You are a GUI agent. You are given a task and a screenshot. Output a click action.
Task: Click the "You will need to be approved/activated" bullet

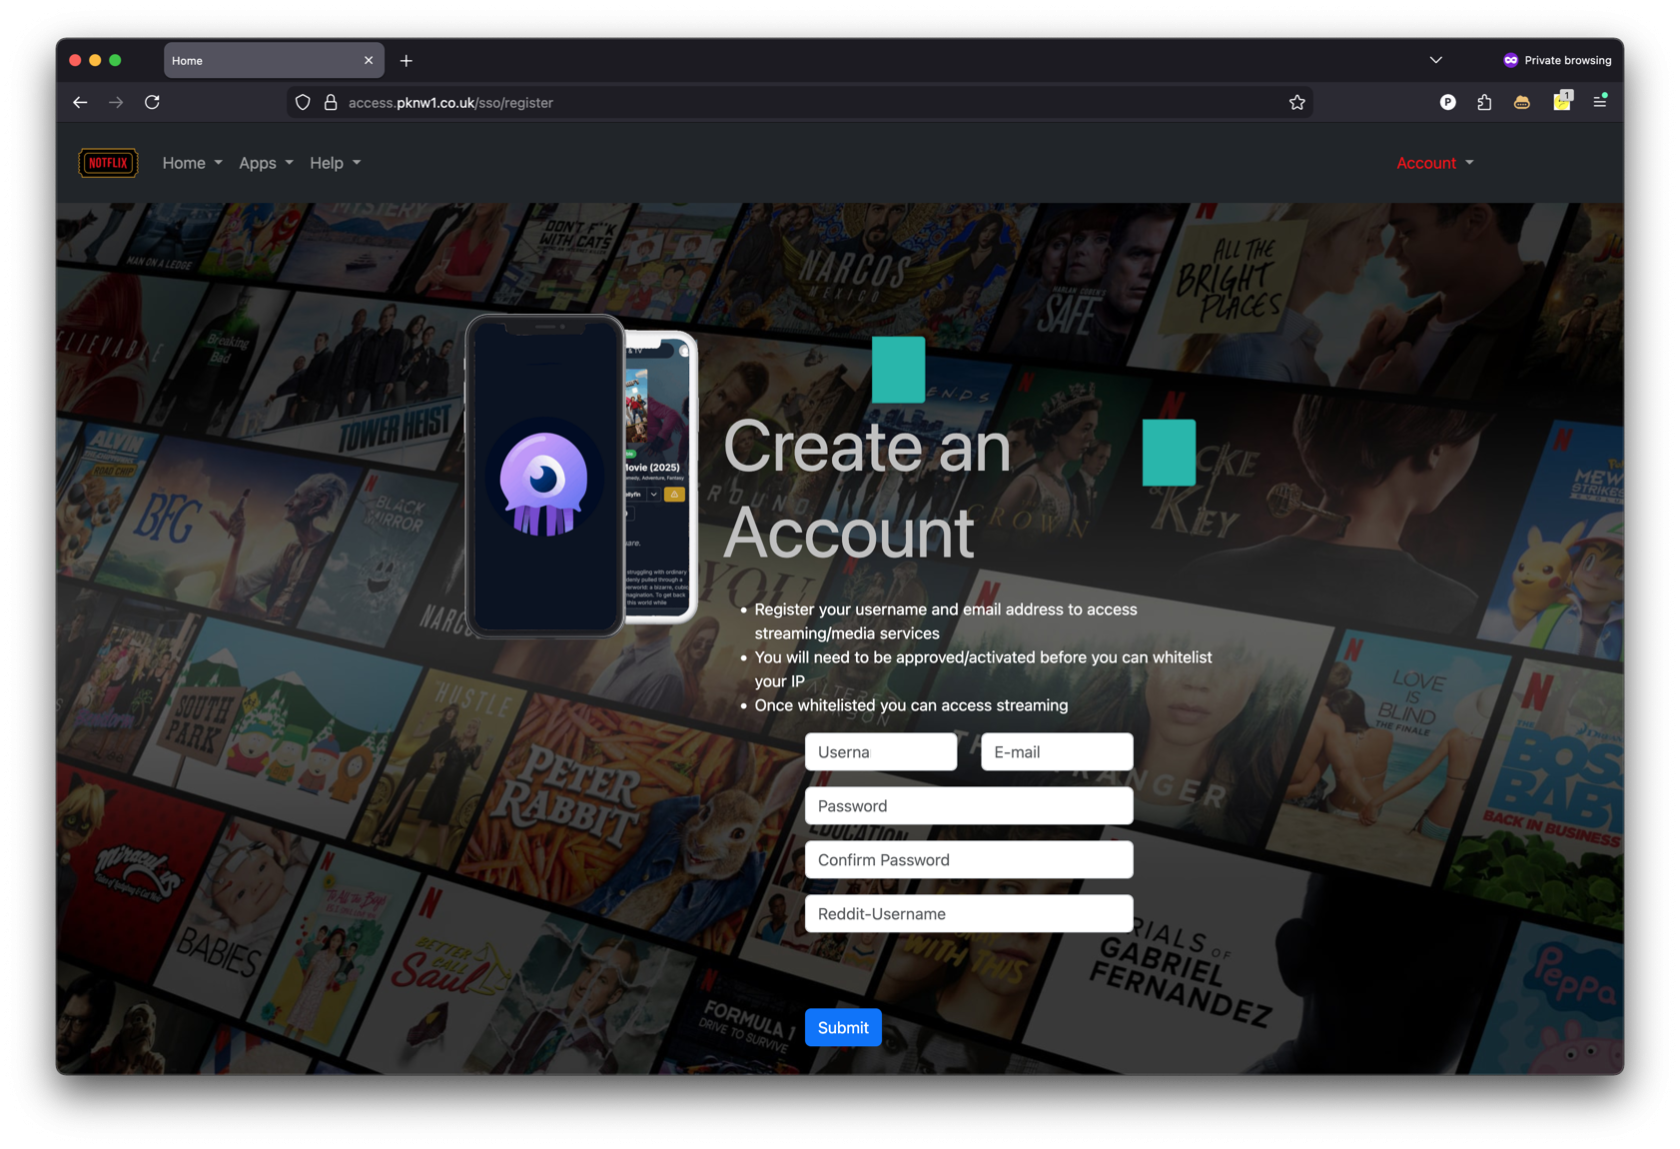coord(983,669)
